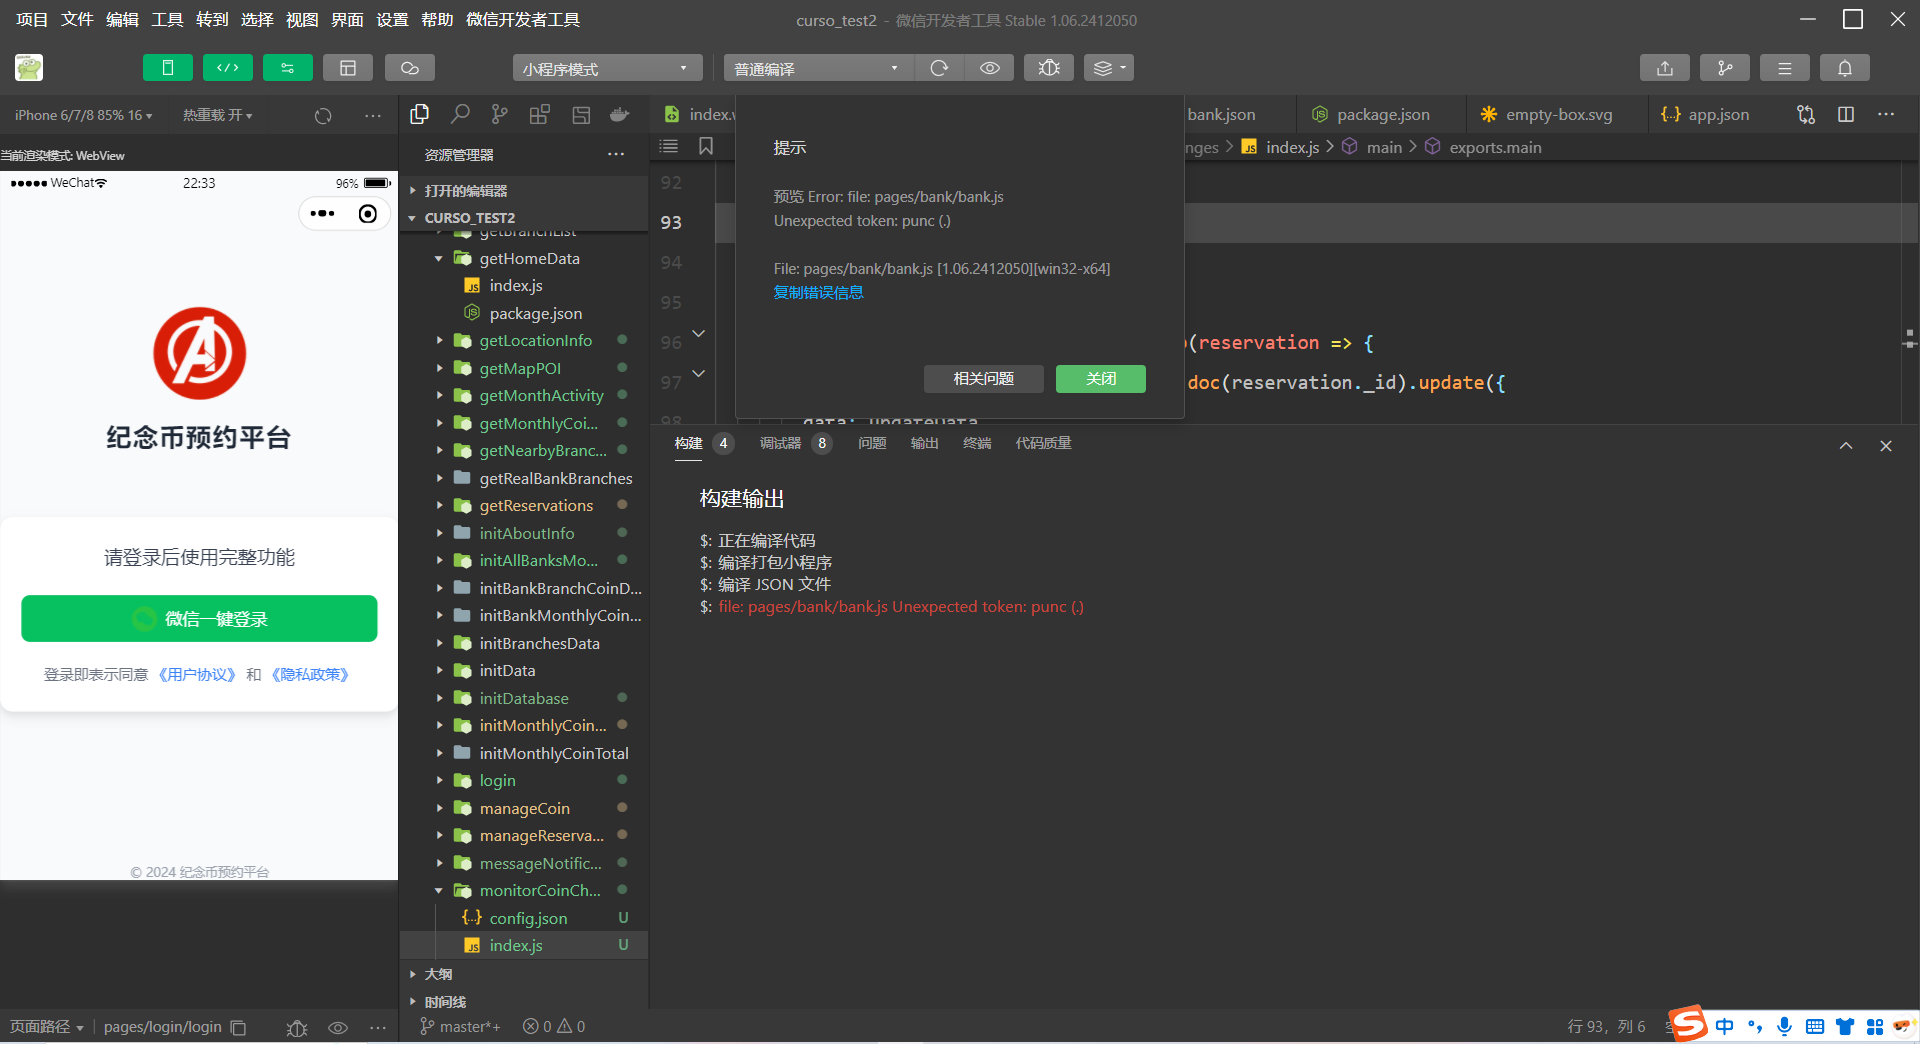The width and height of the screenshot is (1920, 1044).
Task: Click the related issues button
Action: click(983, 378)
